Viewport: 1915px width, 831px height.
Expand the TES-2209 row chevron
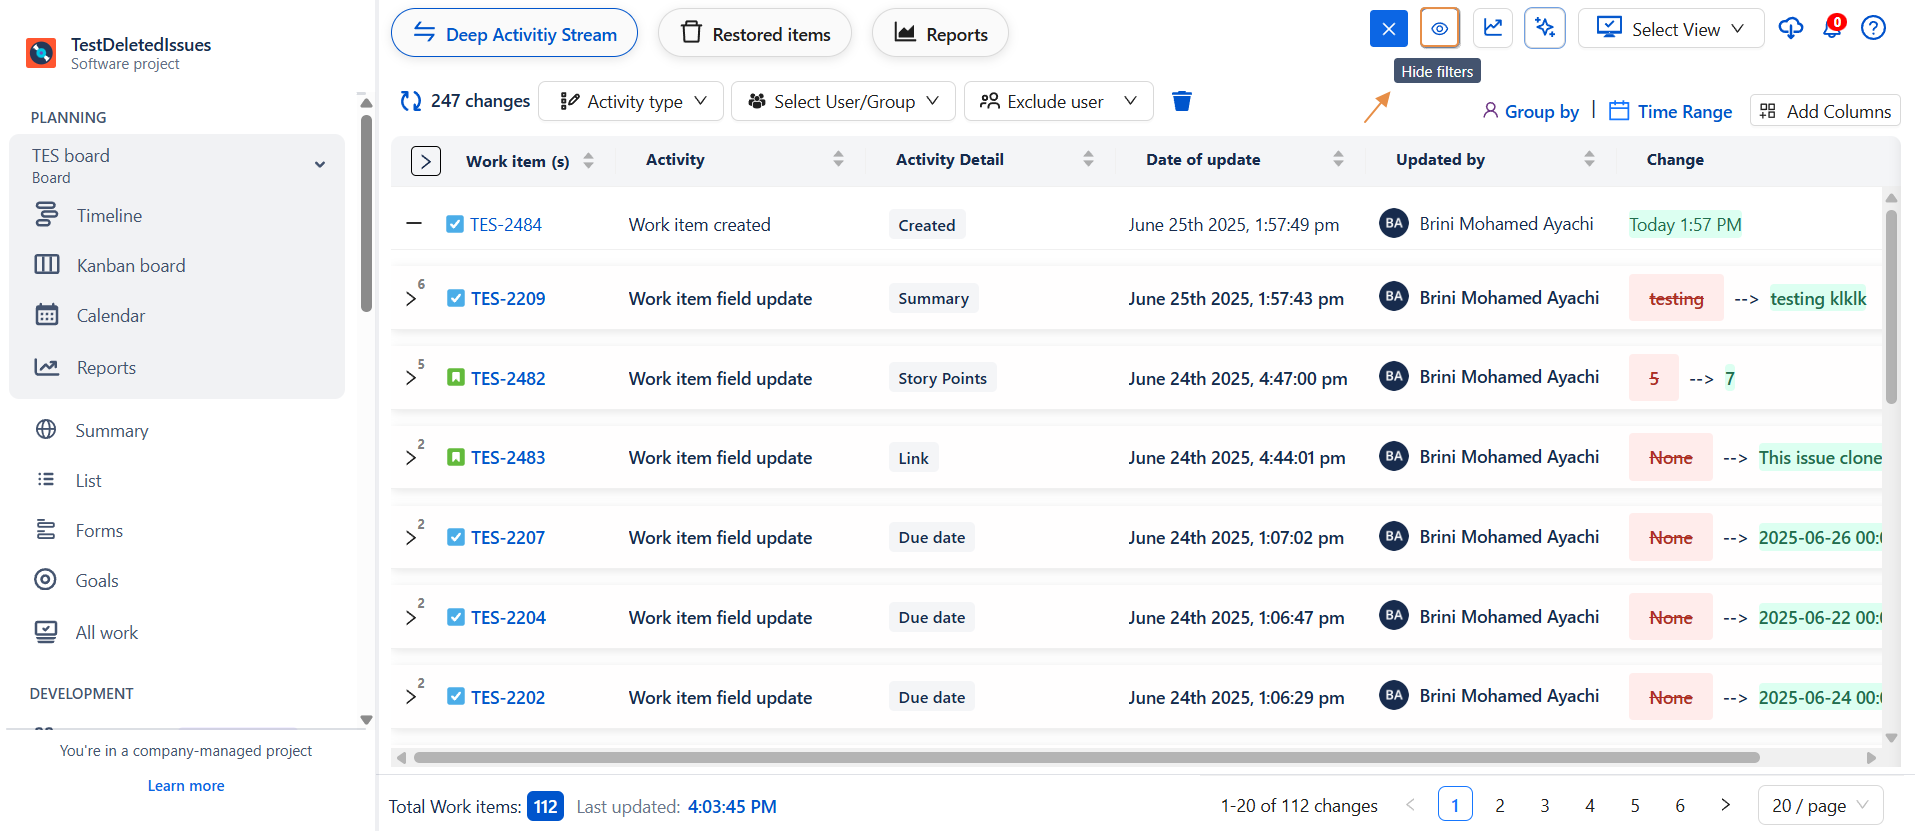click(411, 299)
